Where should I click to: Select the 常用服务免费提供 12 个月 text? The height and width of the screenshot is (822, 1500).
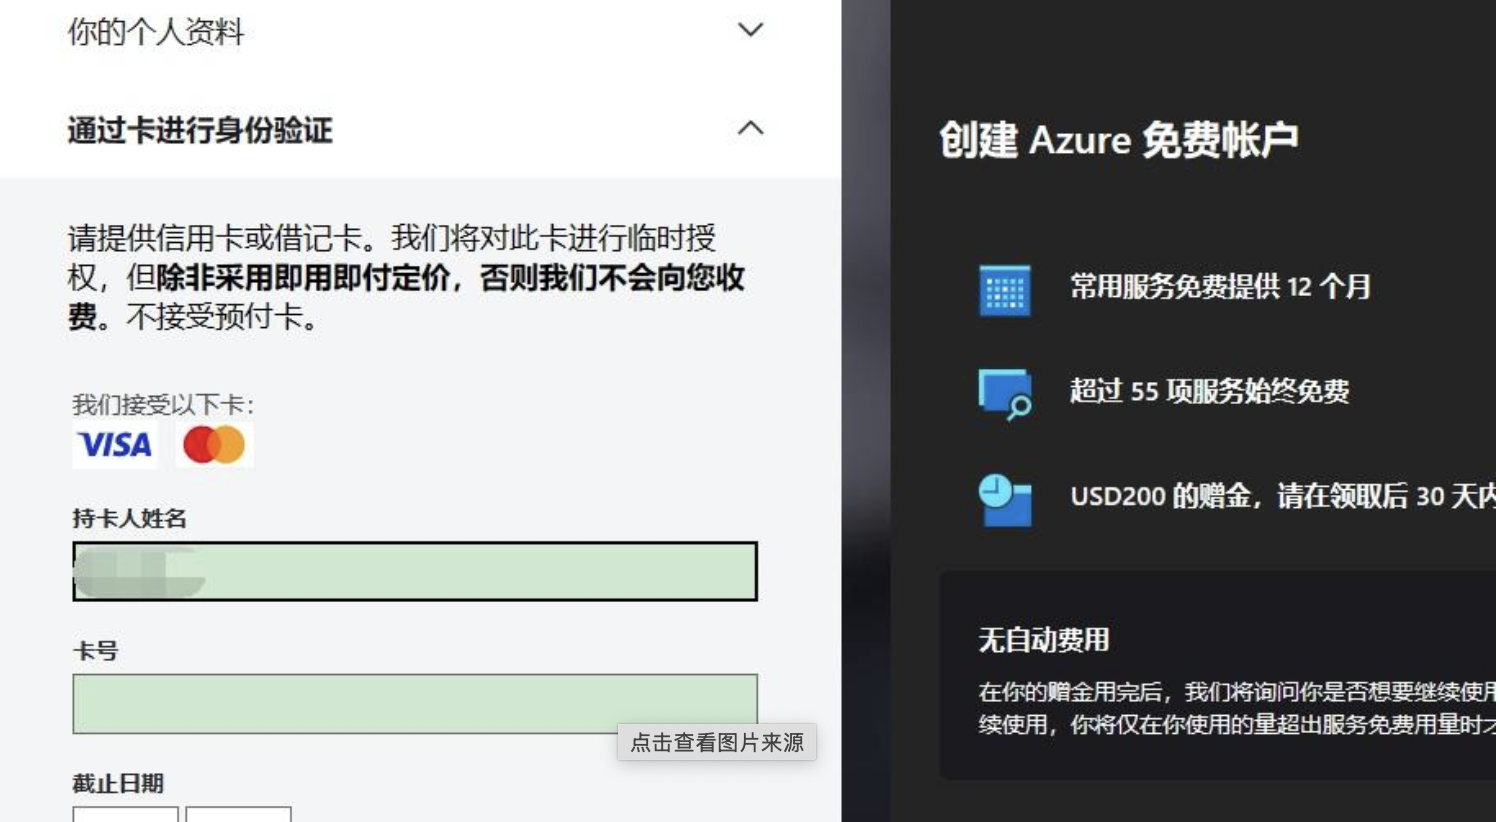pyautogui.click(x=1220, y=287)
